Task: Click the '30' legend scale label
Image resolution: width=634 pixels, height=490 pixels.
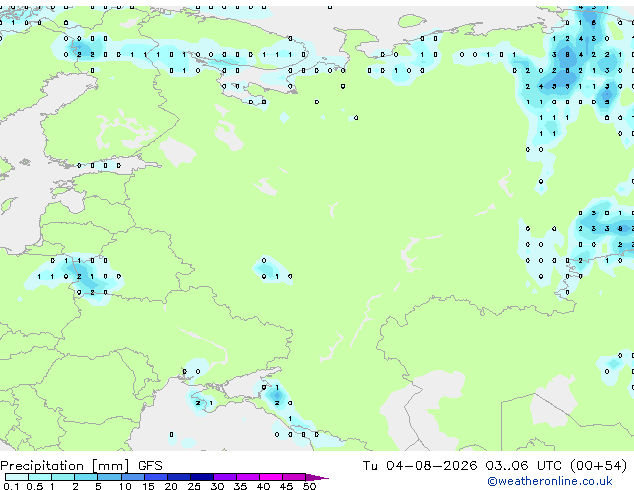Action: [217, 486]
